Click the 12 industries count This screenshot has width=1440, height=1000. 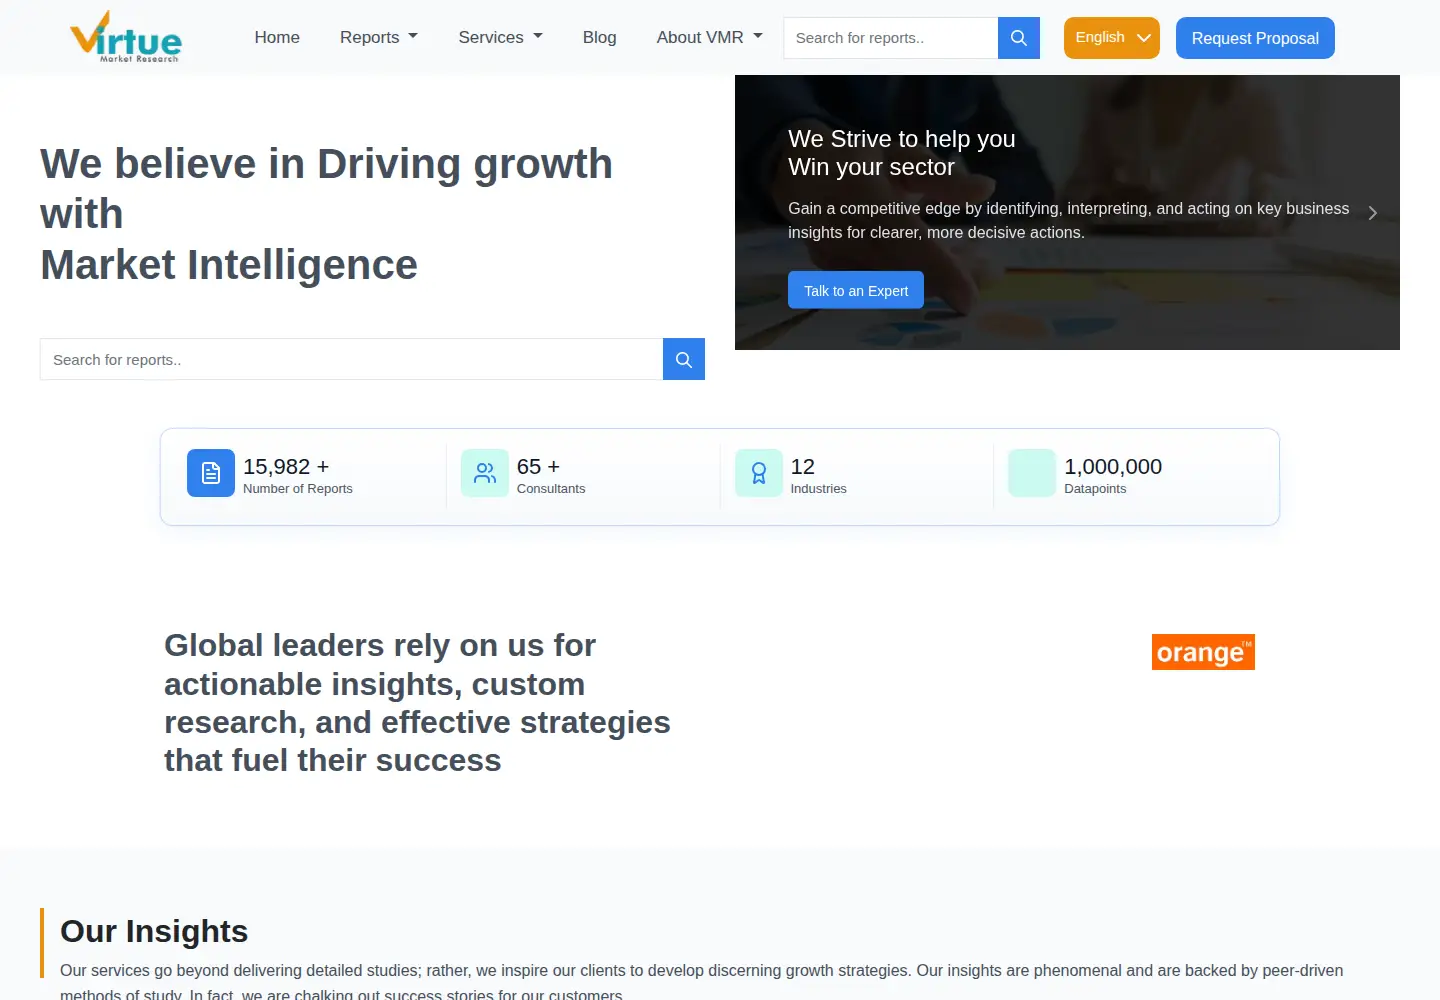pyautogui.click(x=803, y=467)
